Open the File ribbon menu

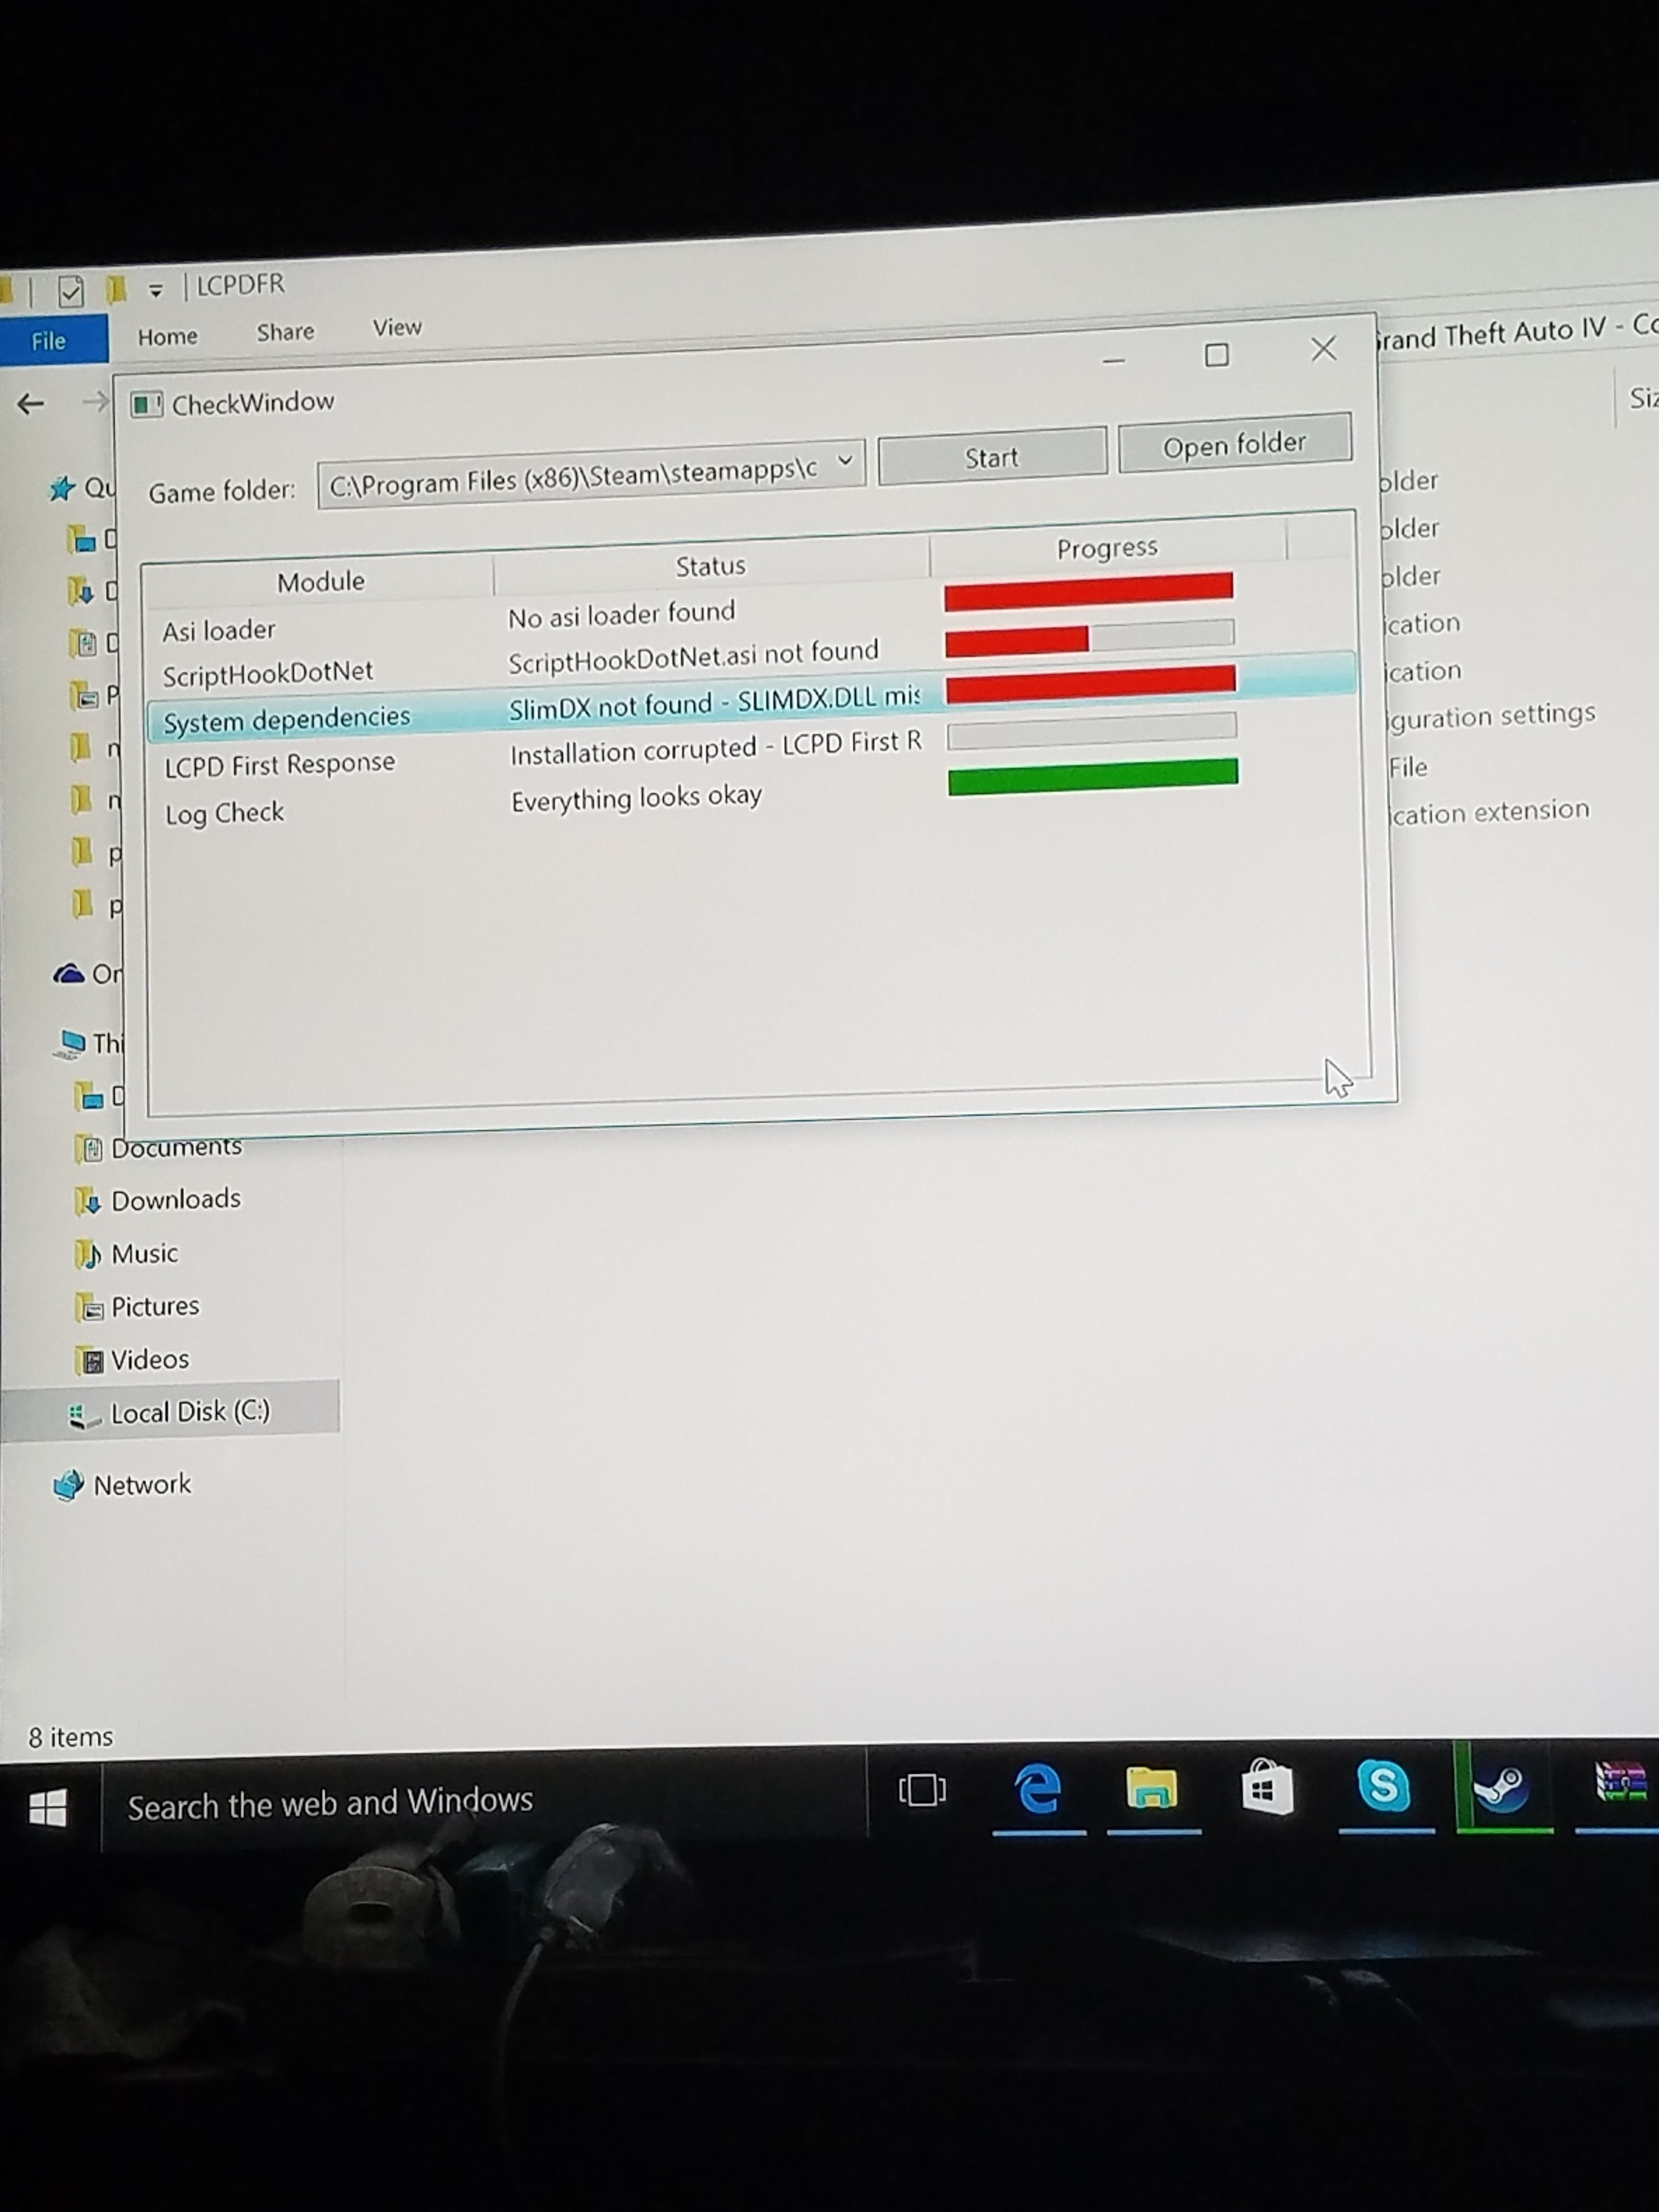(x=49, y=341)
